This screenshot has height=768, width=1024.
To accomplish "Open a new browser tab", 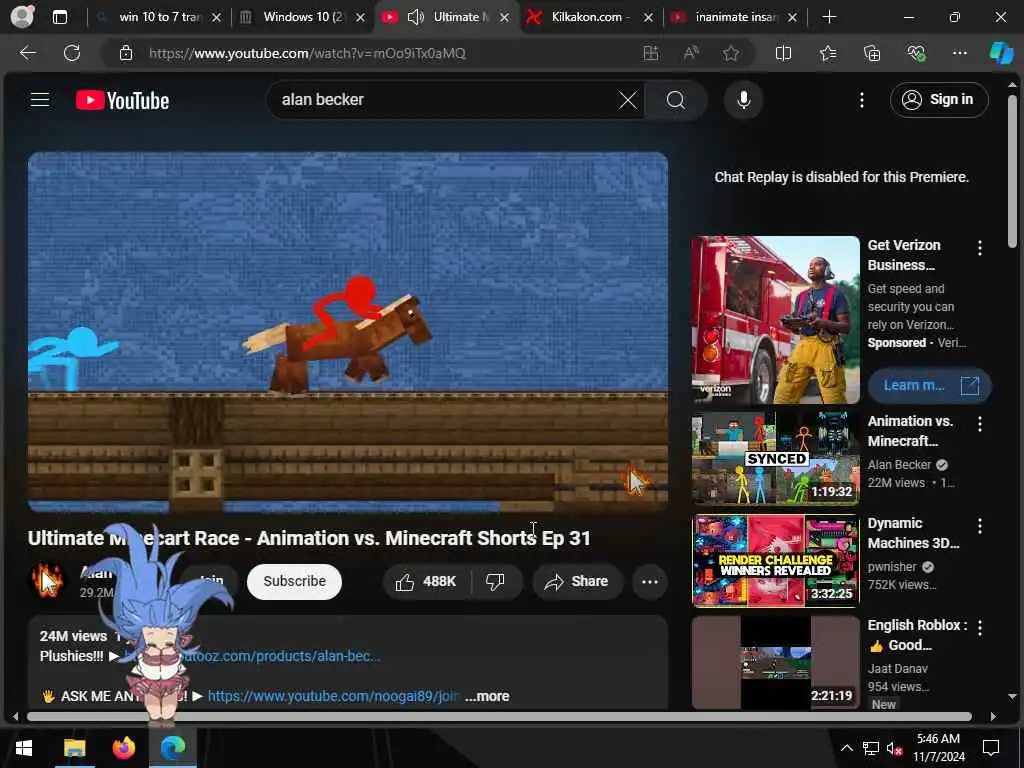I will pyautogui.click(x=829, y=17).
